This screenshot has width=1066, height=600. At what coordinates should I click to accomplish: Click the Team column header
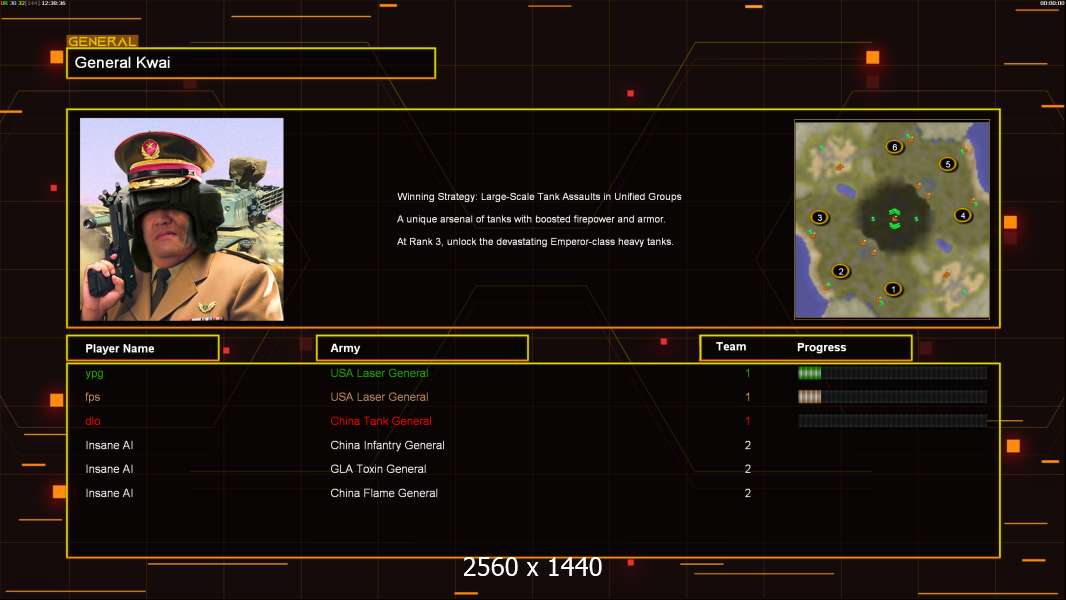pos(731,347)
